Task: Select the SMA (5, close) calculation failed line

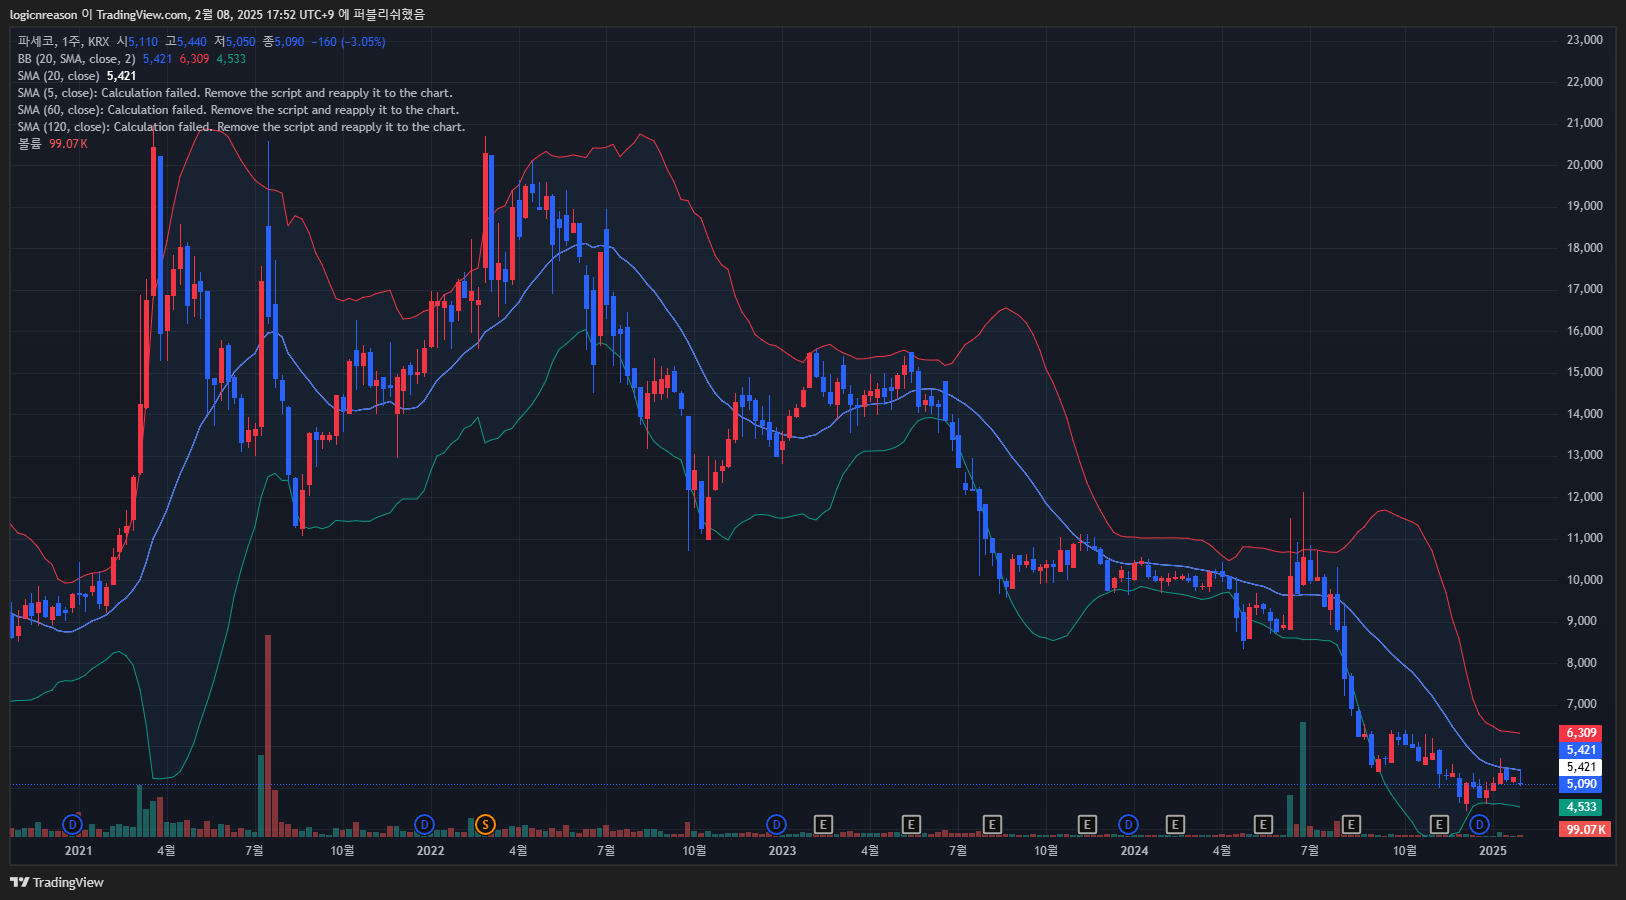Action: (235, 93)
